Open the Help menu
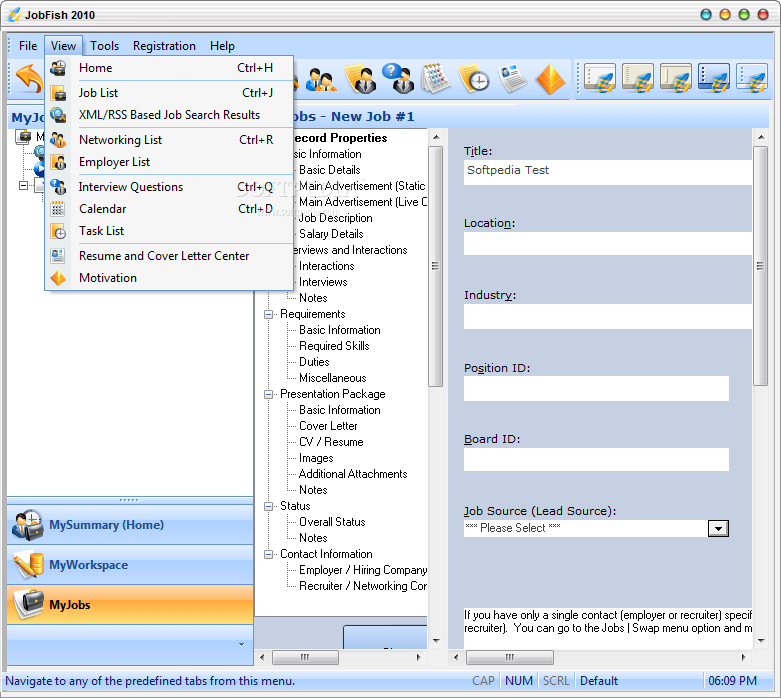 pos(222,46)
